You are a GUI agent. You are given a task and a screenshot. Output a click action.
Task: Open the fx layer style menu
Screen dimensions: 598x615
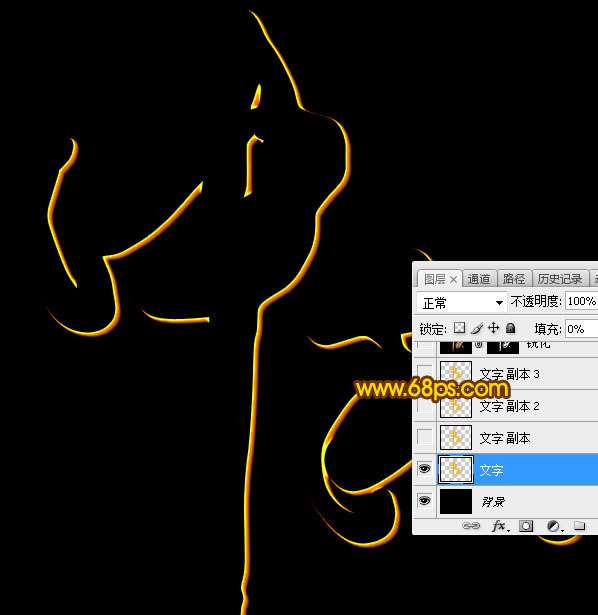(x=500, y=526)
